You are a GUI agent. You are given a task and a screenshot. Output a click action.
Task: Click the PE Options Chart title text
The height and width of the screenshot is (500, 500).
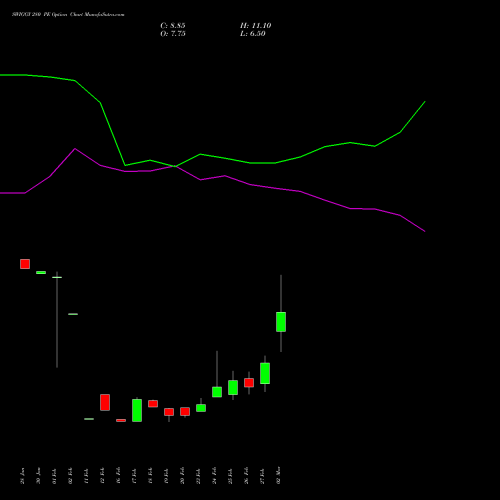68,15
